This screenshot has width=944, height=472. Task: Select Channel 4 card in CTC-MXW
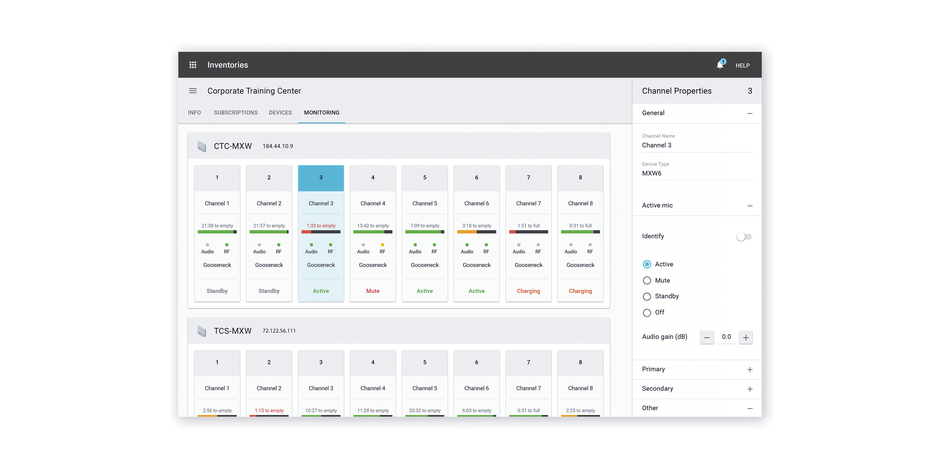click(373, 234)
